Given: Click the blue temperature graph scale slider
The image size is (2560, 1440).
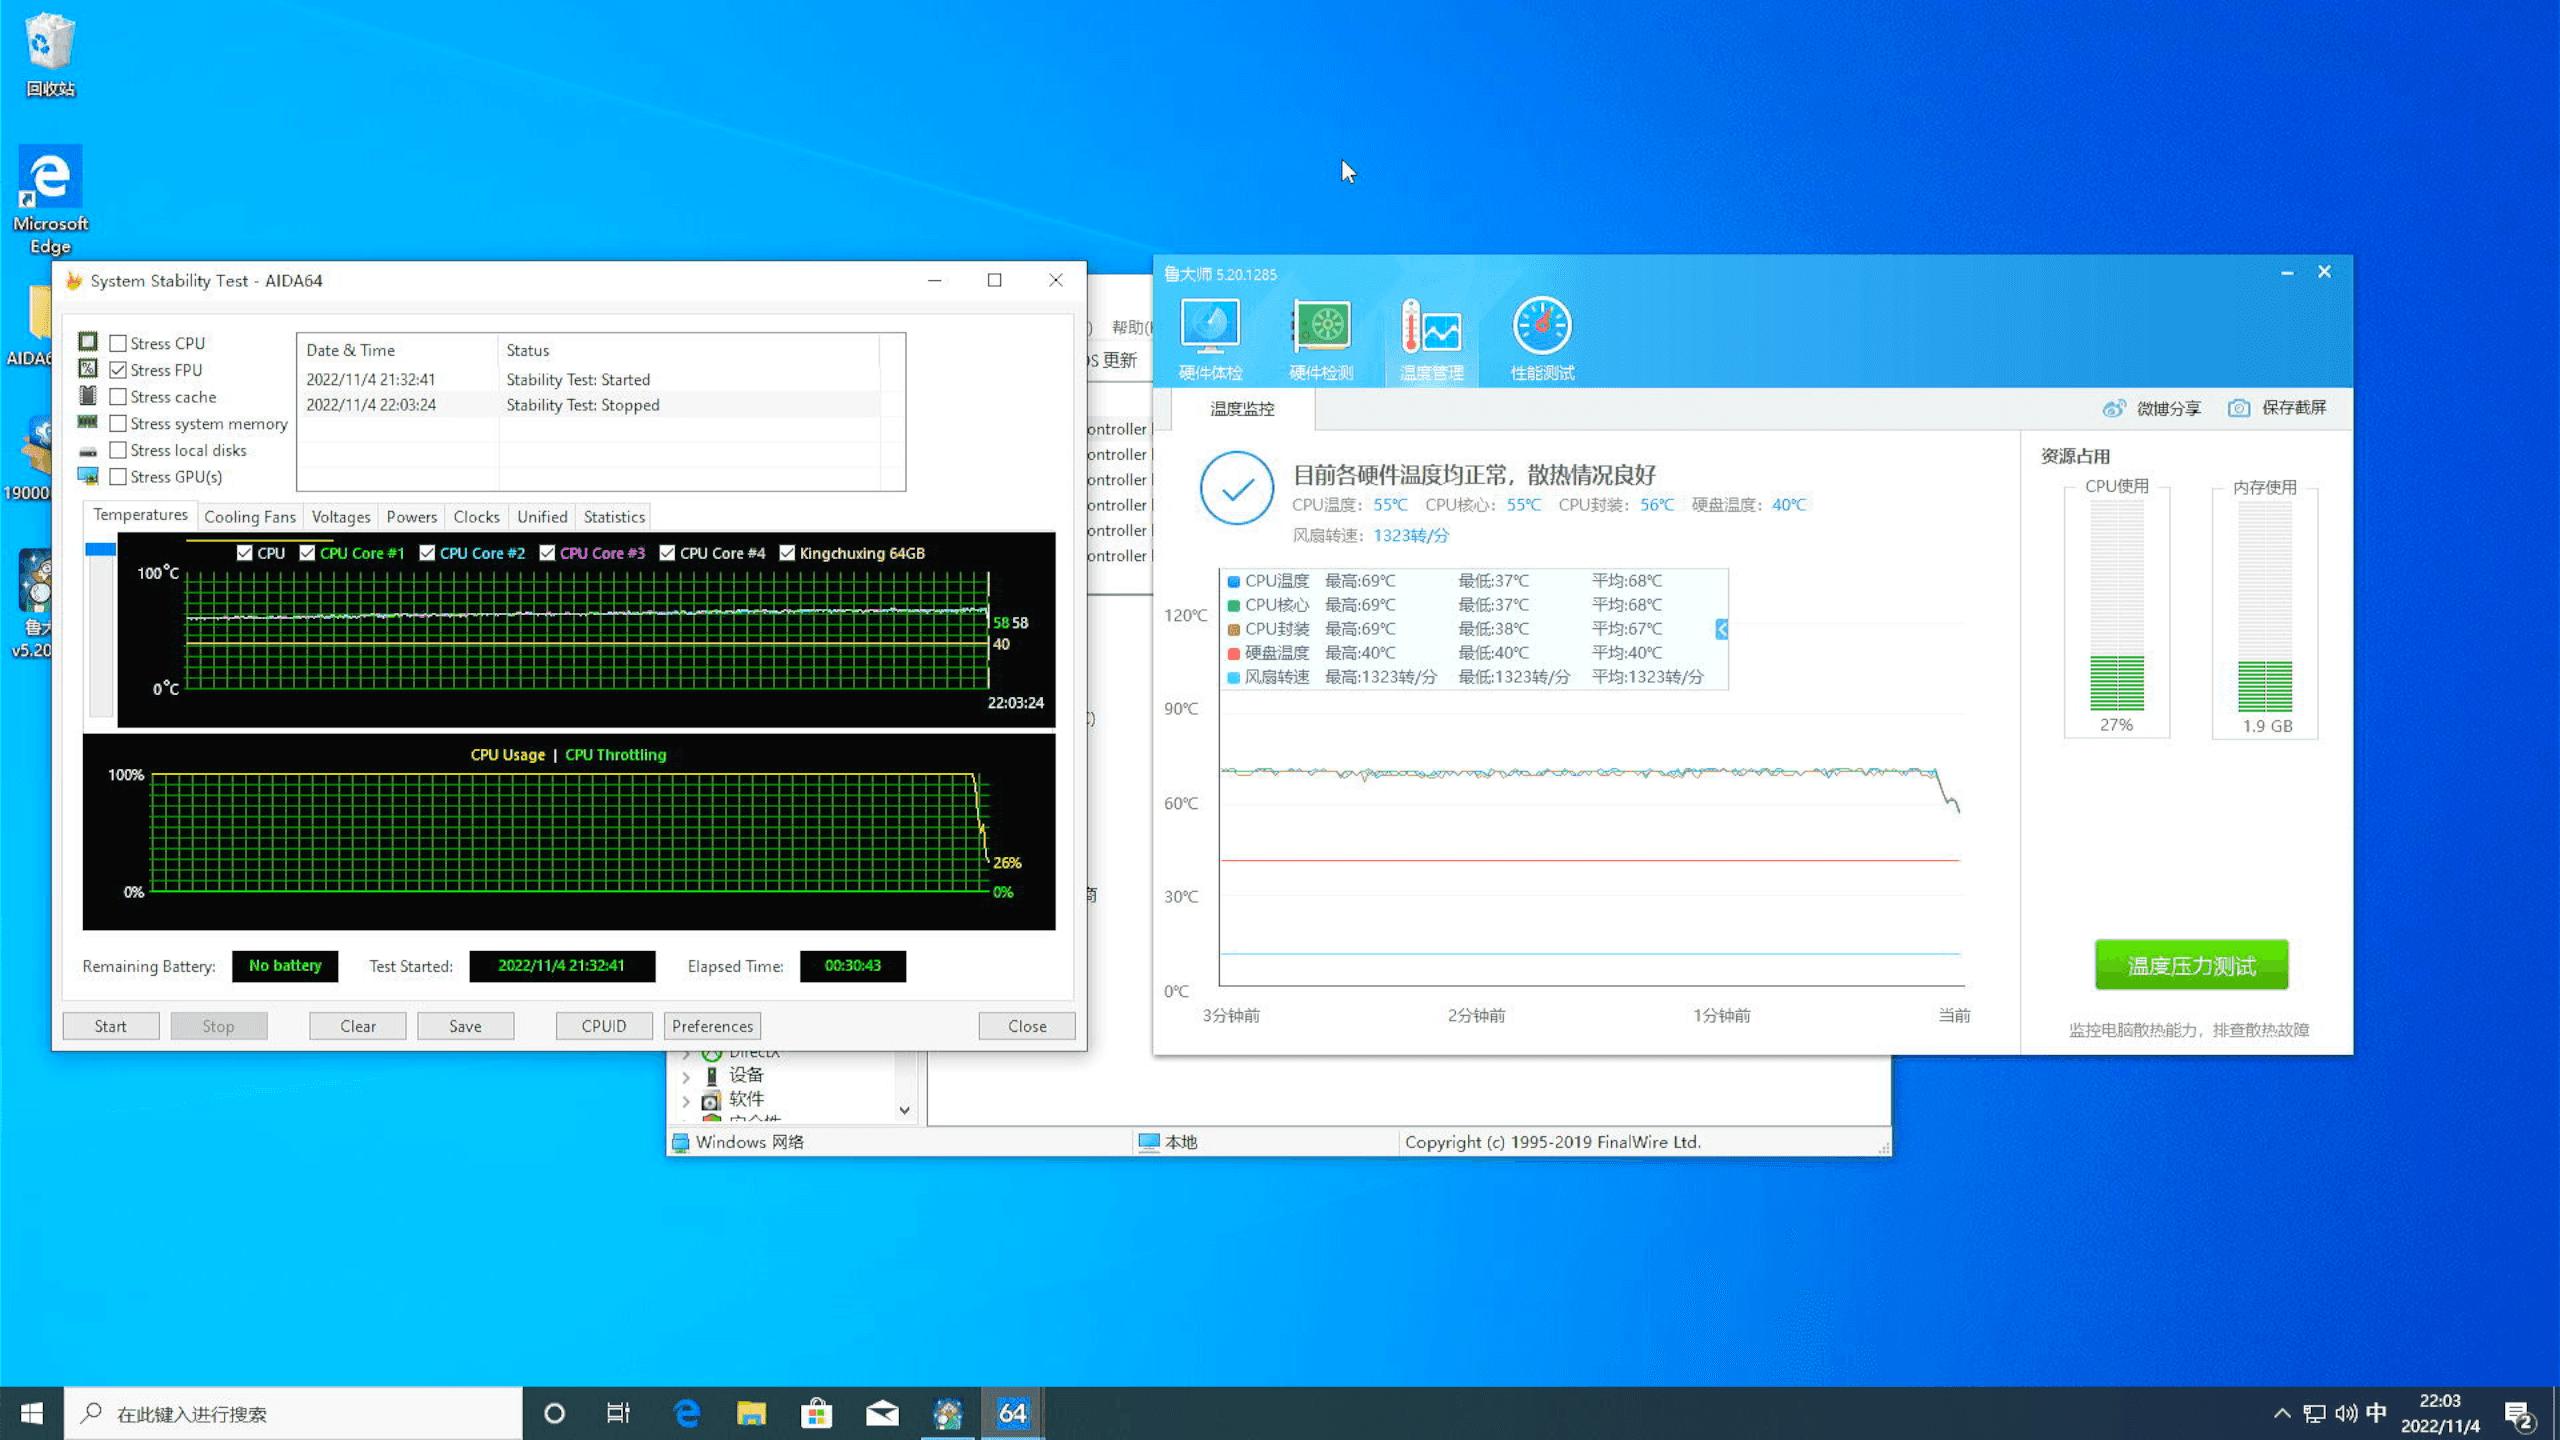Looking at the screenshot, I should tap(100, 549).
